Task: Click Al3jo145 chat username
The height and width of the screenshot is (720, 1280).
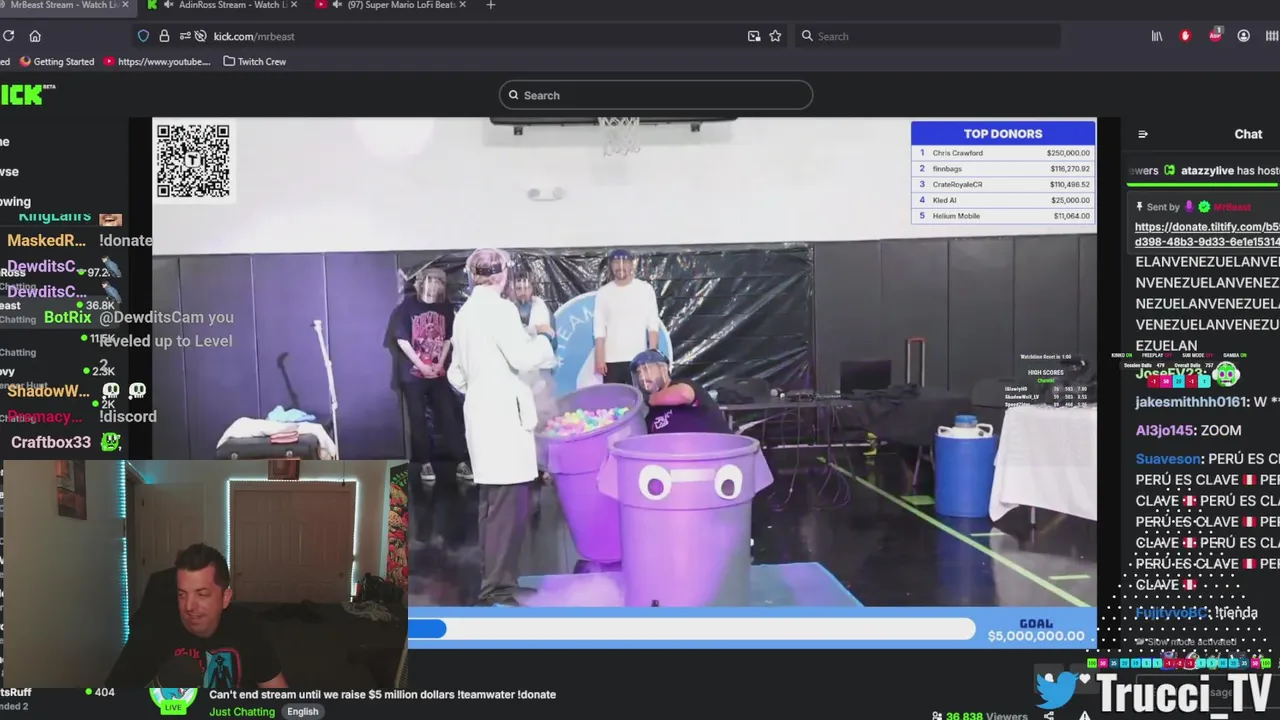Action: (x=1164, y=430)
